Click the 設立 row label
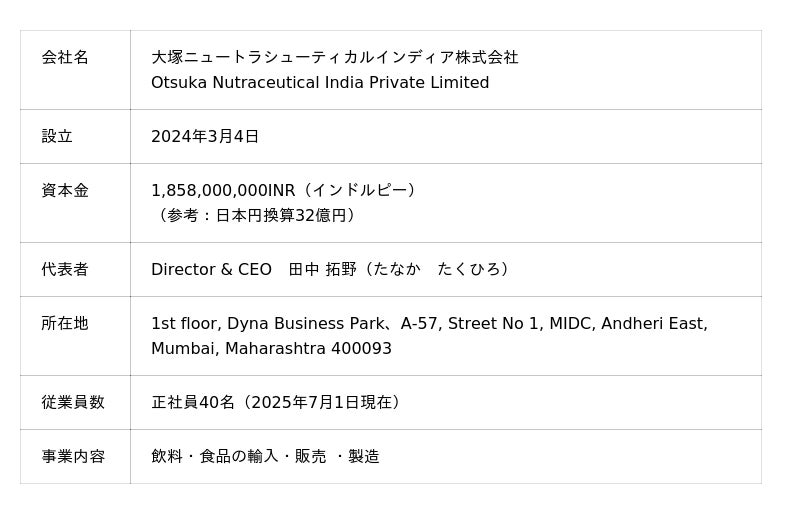Screen dimensions: 800x514 coord(57,137)
